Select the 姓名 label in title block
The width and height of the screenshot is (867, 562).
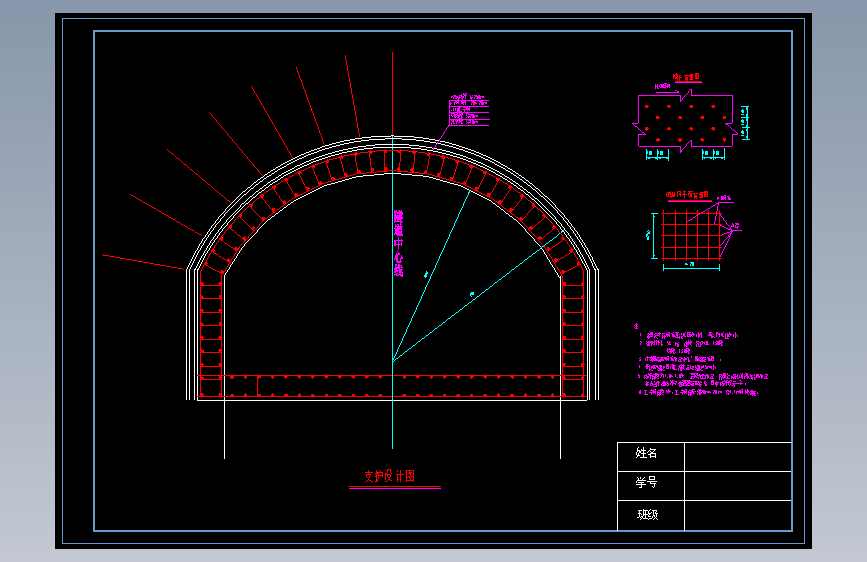pos(646,453)
